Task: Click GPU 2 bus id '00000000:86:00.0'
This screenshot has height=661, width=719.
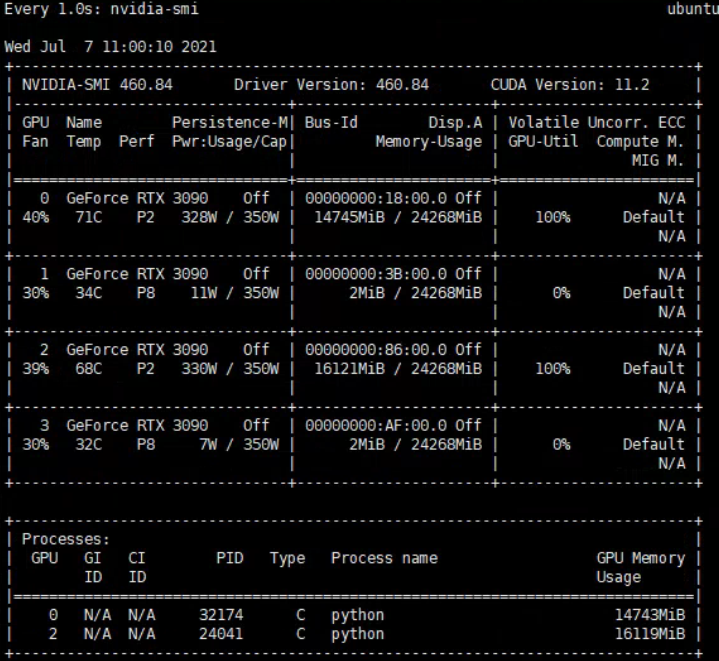Action: click(x=376, y=350)
